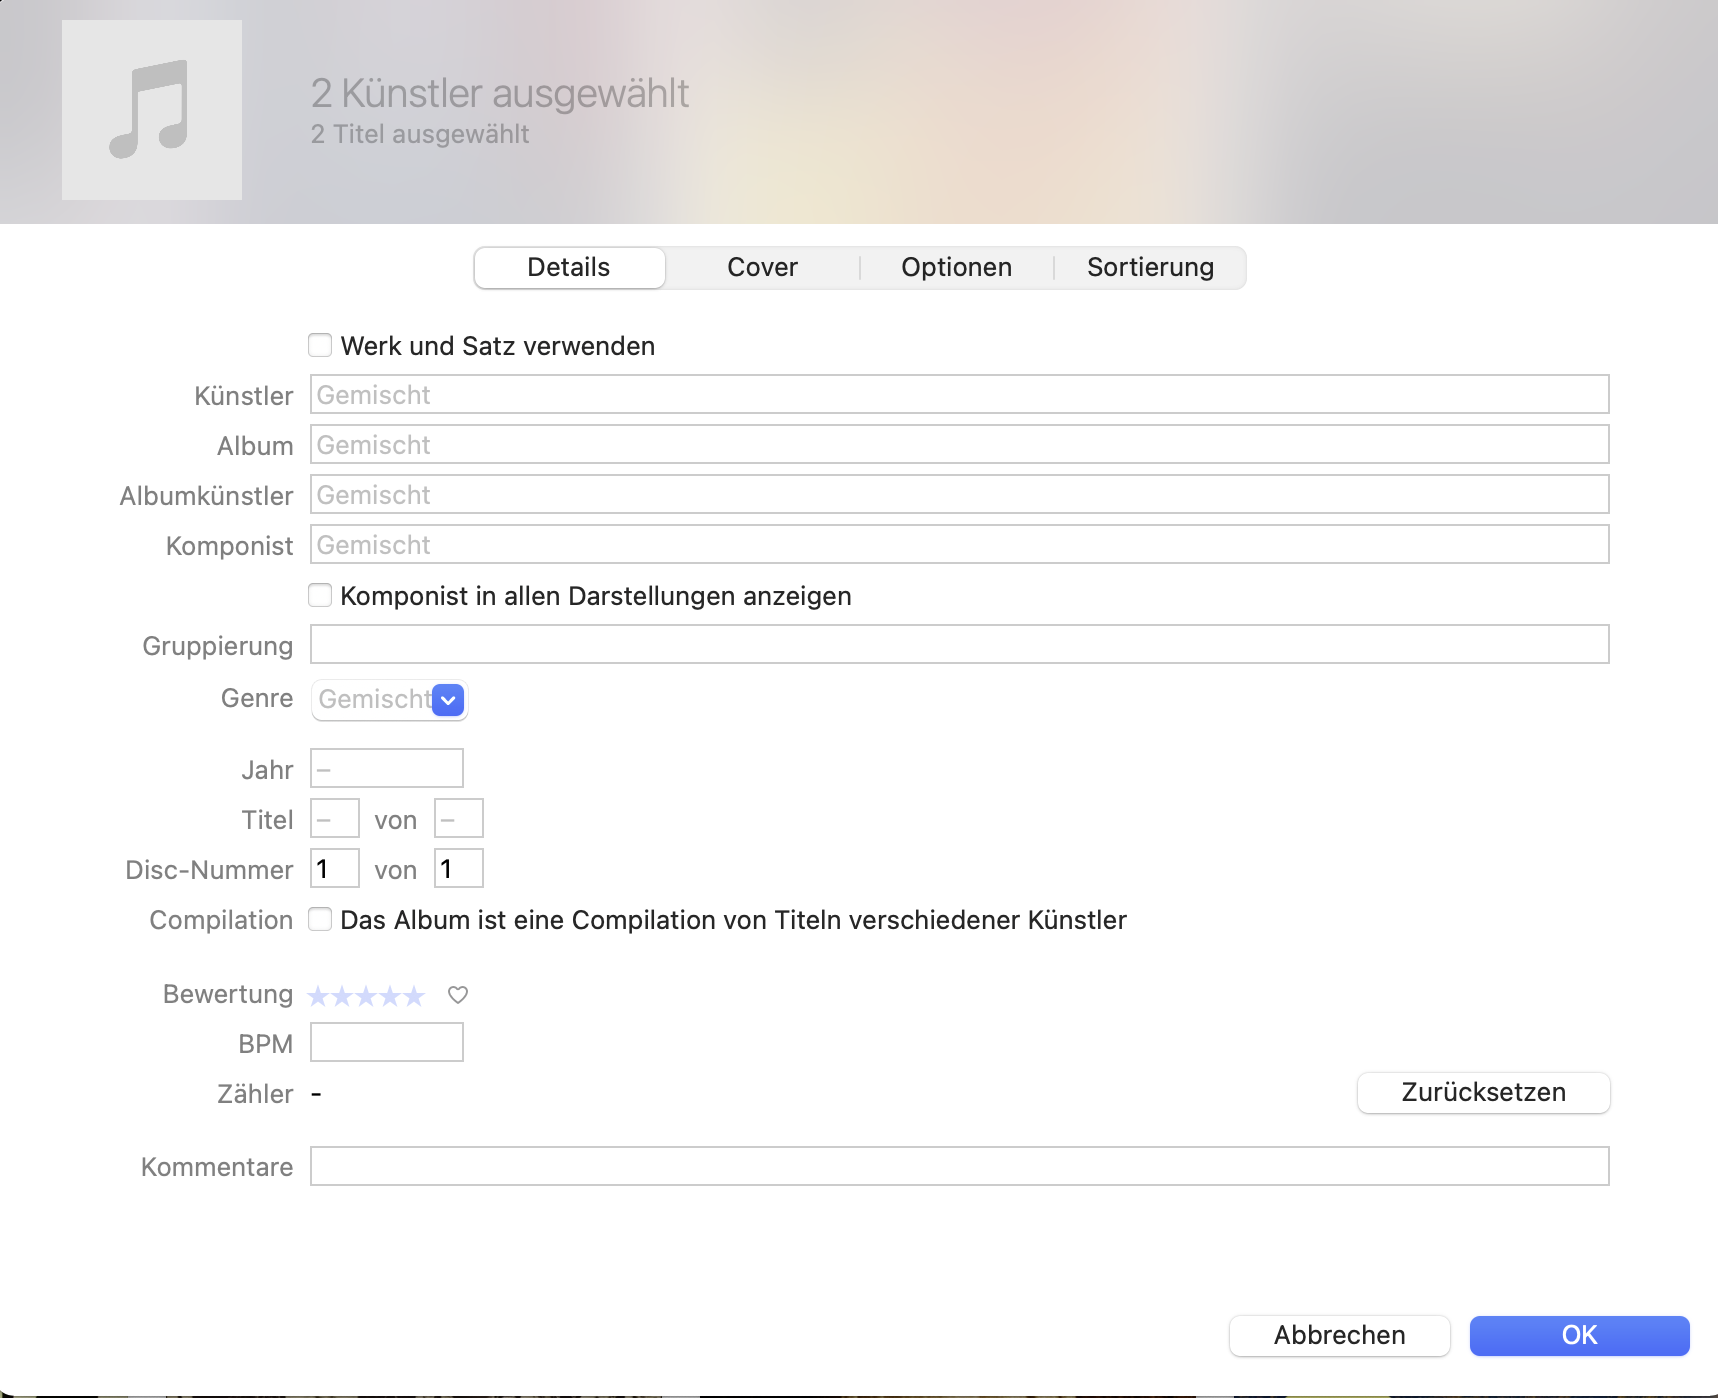Click the BPM input box
Image resolution: width=1718 pixels, height=1398 pixels.
[x=387, y=1043]
